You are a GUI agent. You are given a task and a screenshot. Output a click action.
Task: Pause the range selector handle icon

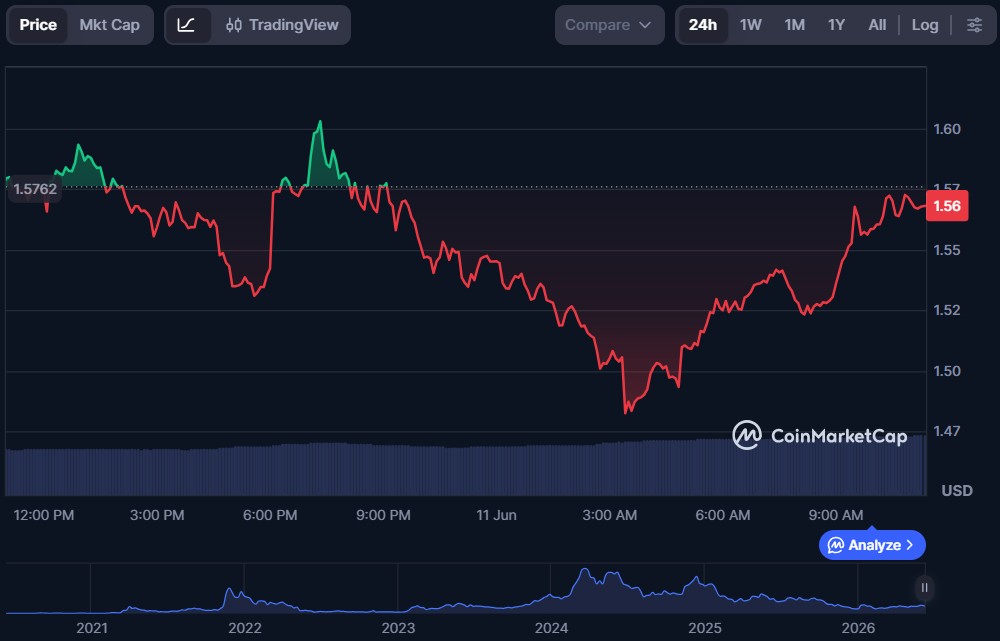click(924, 587)
